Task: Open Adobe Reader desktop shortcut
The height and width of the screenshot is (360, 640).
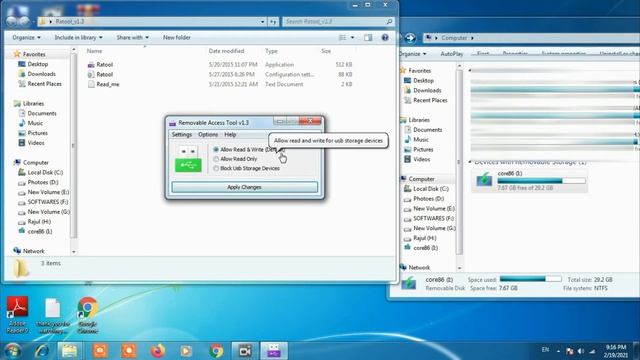Action: pos(18,315)
